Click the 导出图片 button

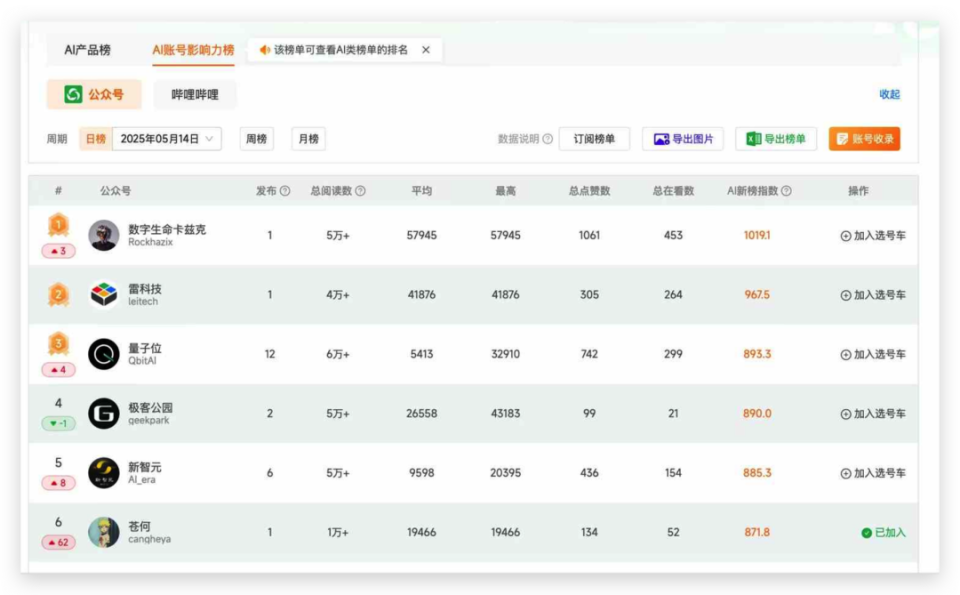click(683, 139)
